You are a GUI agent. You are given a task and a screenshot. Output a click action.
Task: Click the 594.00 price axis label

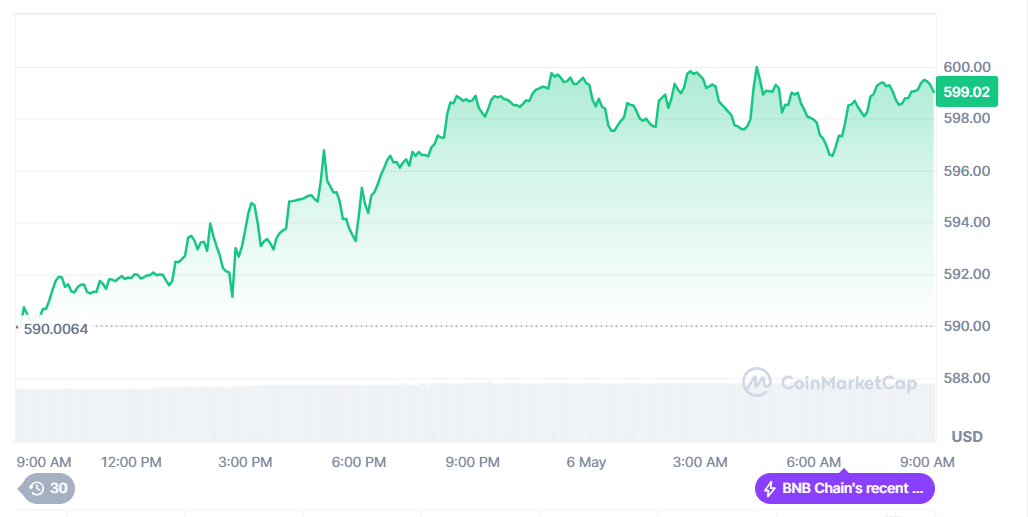[966, 222]
